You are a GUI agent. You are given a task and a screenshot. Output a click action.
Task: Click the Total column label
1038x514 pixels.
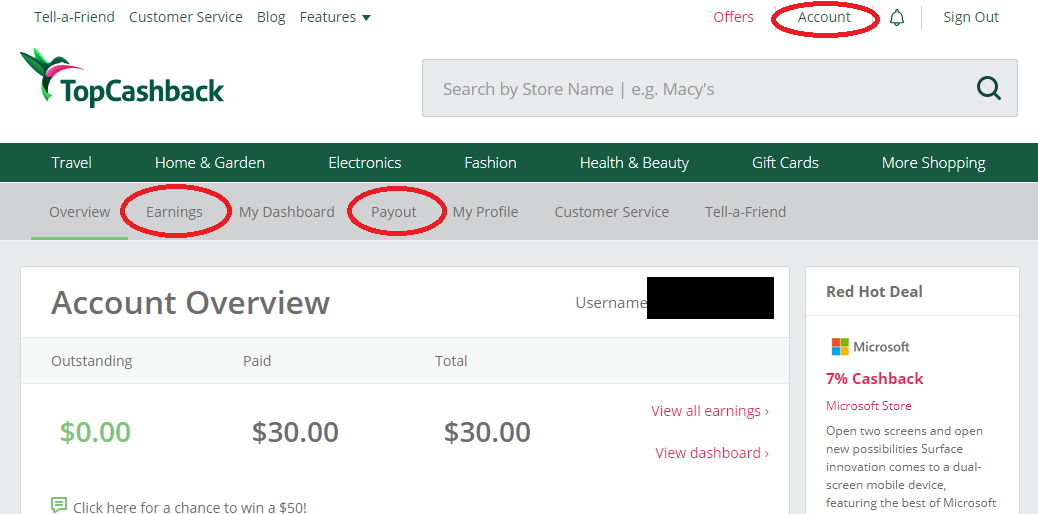[x=451, y=361]
